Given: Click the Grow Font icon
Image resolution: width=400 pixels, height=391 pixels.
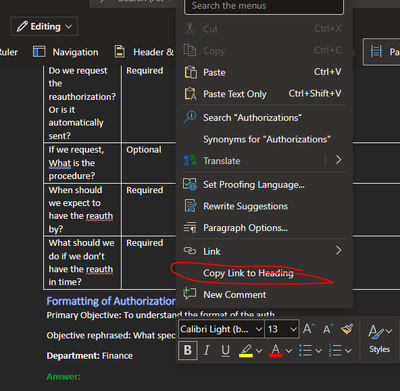Looking at the screenshot, I should [309, 329].
